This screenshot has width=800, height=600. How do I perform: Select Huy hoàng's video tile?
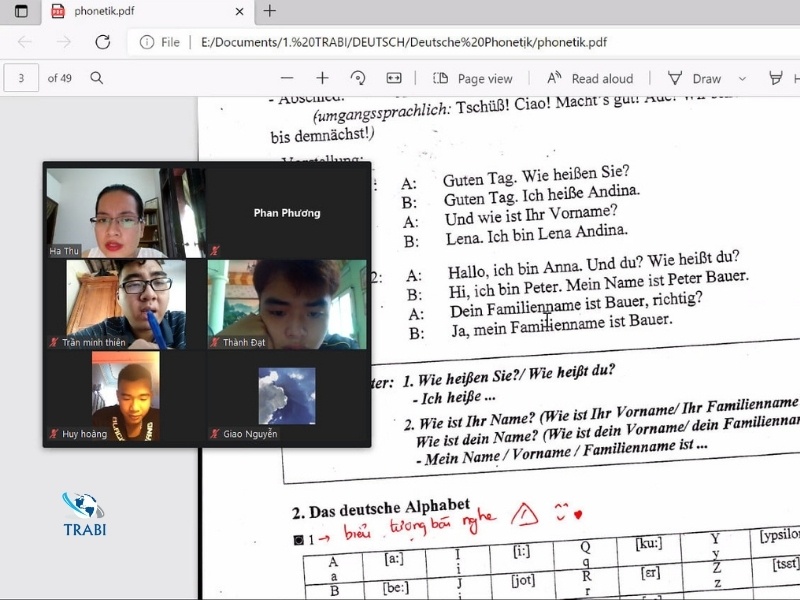click(x=127, y=396)
